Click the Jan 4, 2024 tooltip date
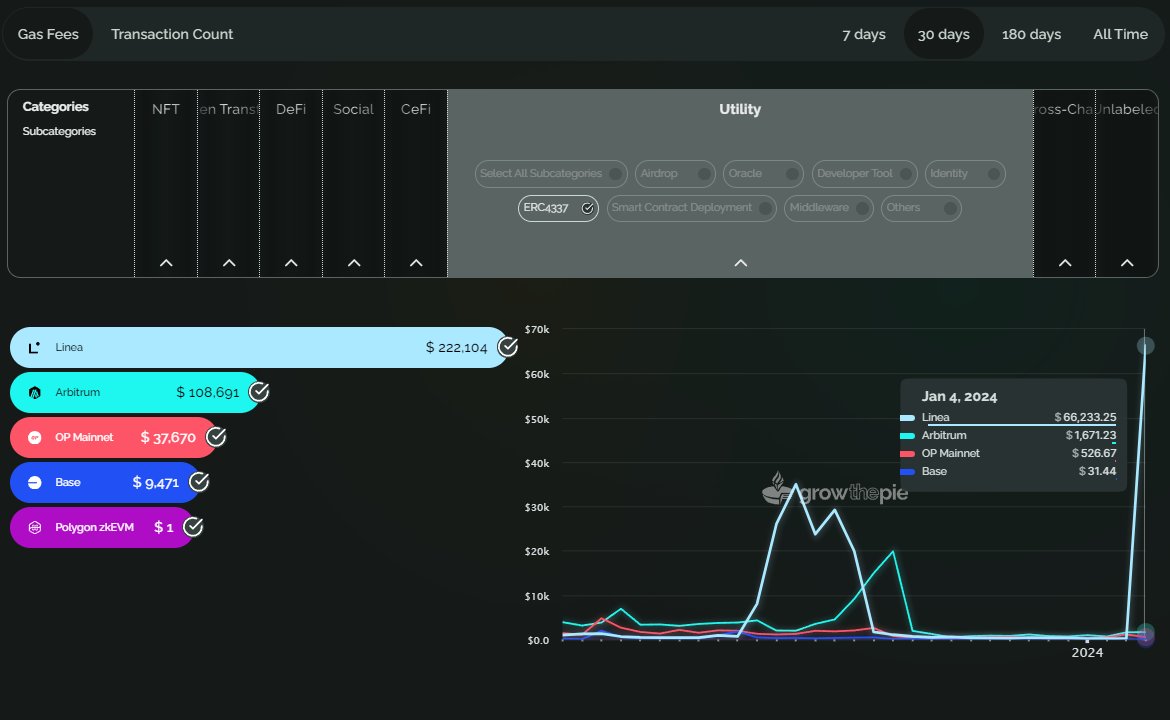This screenshot has width=1170, height=720. (x=959, y=397)
